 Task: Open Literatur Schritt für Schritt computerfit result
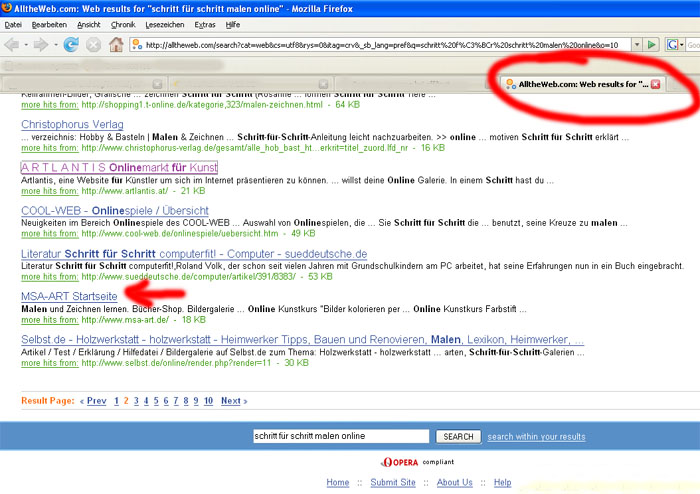(194, 254)
